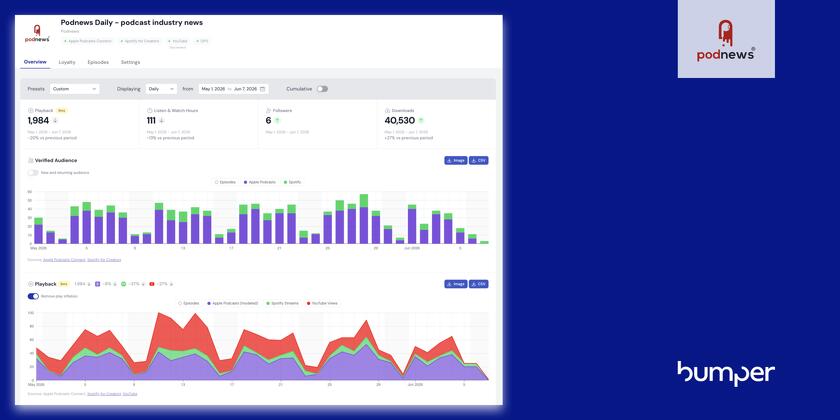Disable the Remove play inflation toggle
Viewport: 840px width, 420px height.
[33, 296]
